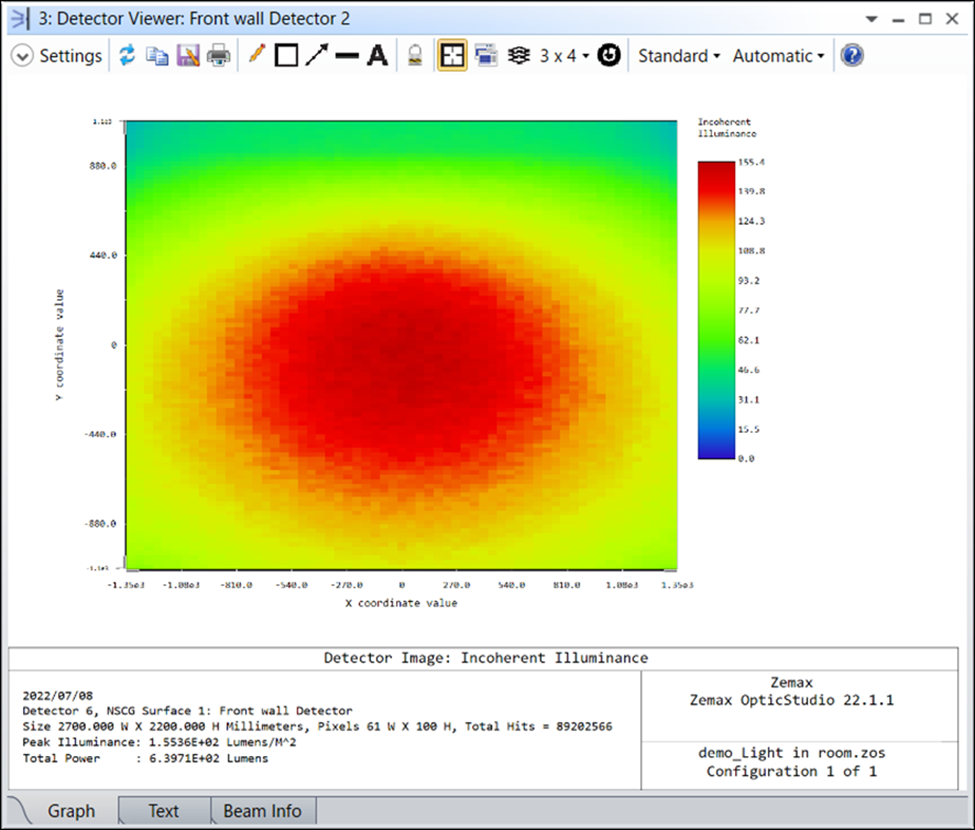Pick the line drawing tool
The width and height of the screenshot is (975, 830).
click(x=347, y=56)
